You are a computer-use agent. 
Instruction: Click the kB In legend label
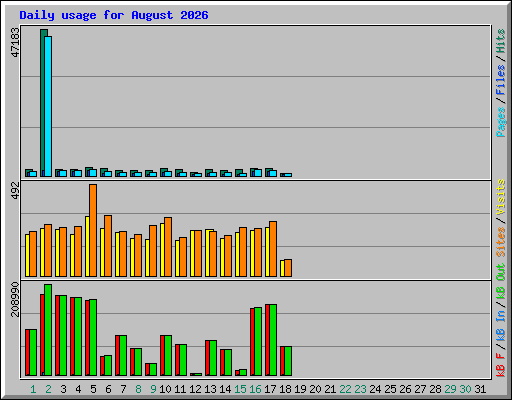pyautogui.click(x=501, y=327)
